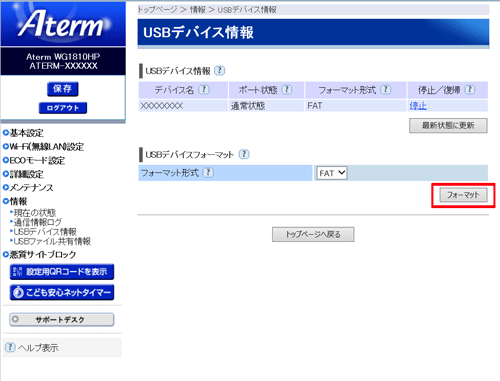Click the ヘルプ表示 question mark icon
The width and height of the screenshot is (500, 381).
(x=10, y=347)
